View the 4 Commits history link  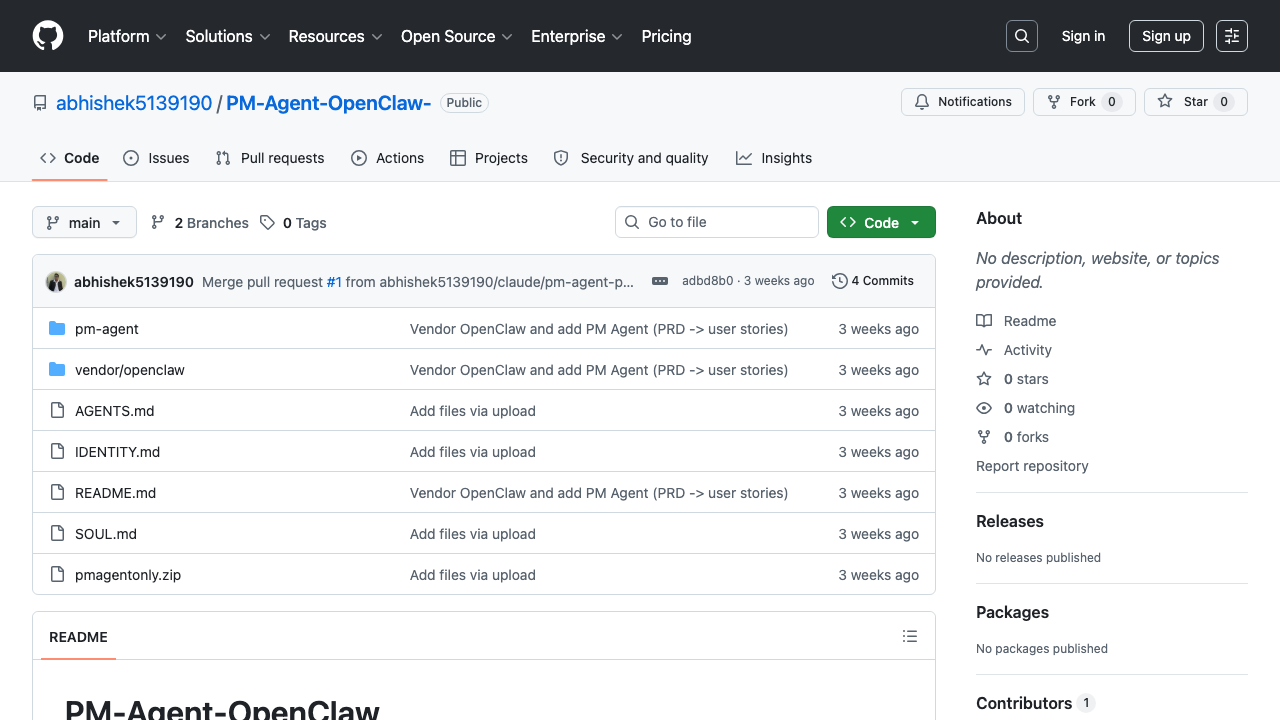(873, 281)
